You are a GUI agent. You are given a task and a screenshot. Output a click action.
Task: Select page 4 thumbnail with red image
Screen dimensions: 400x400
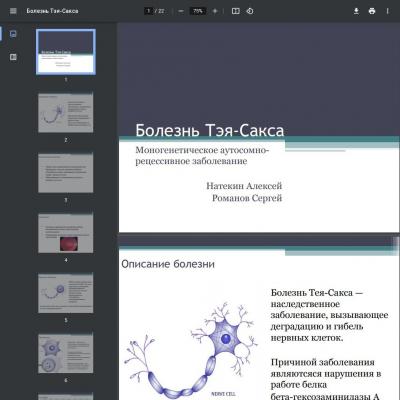point(66,233)
